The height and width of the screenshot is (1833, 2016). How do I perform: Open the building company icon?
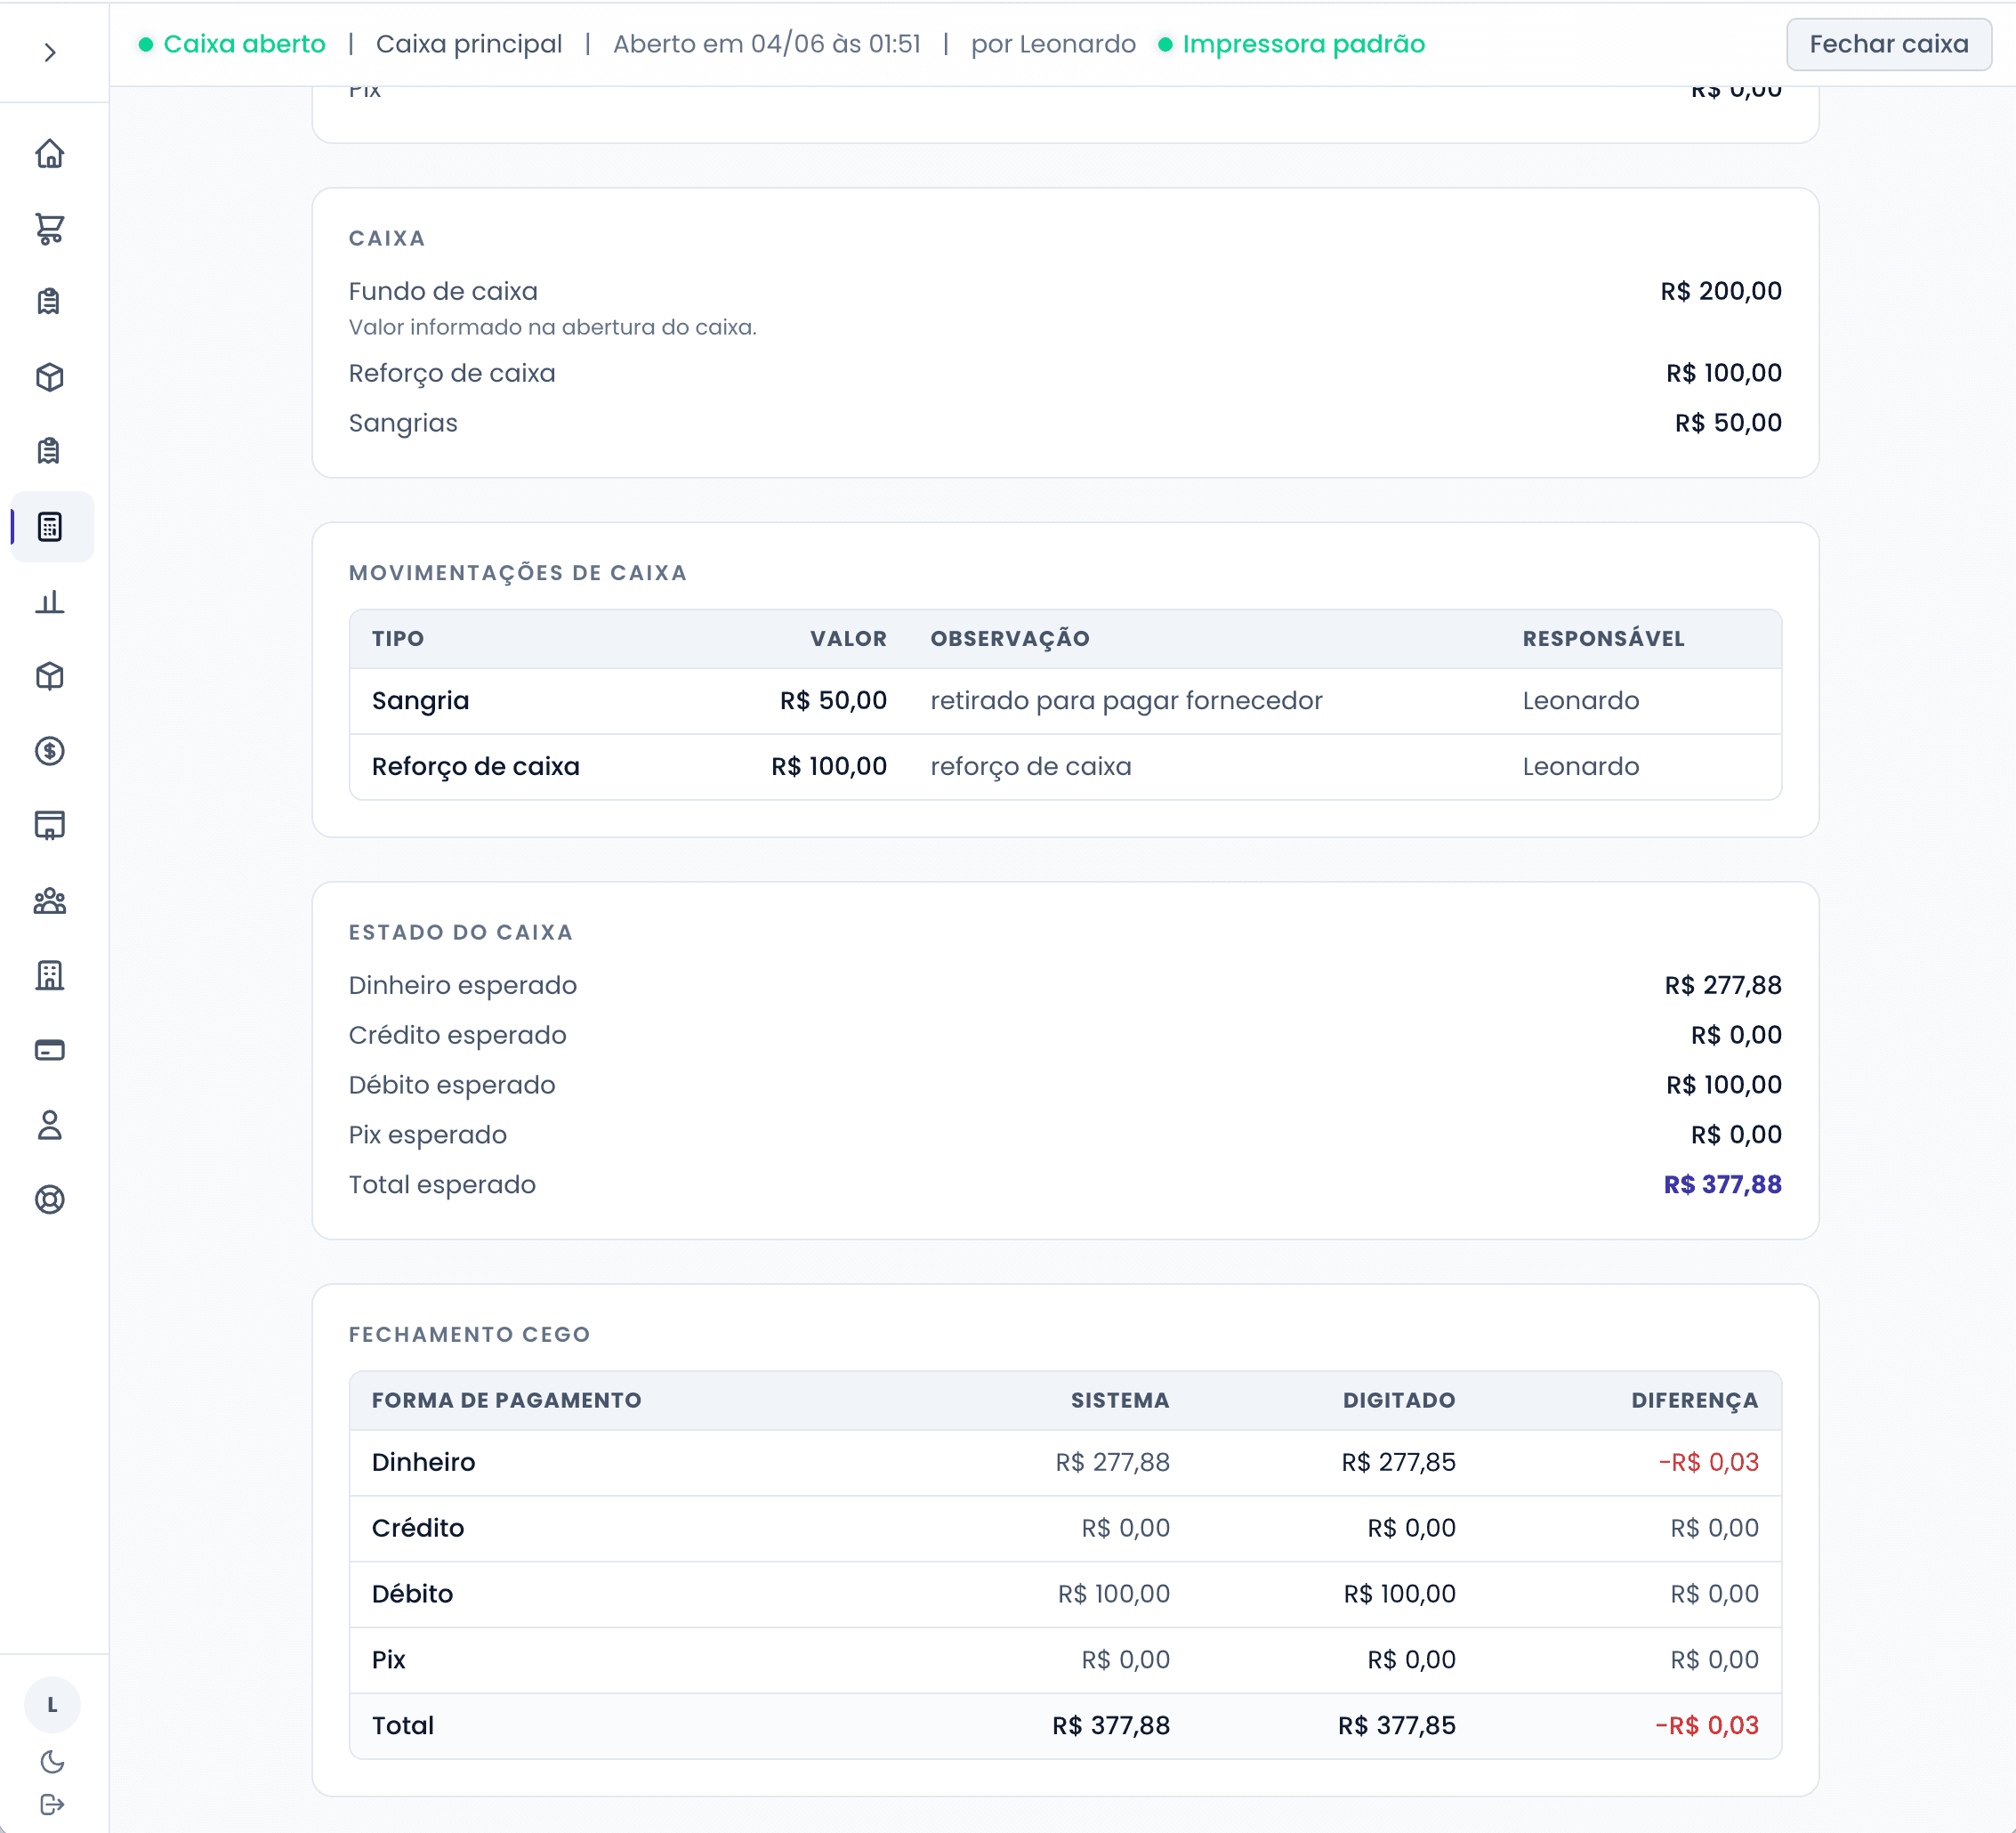tap(50, 975)
